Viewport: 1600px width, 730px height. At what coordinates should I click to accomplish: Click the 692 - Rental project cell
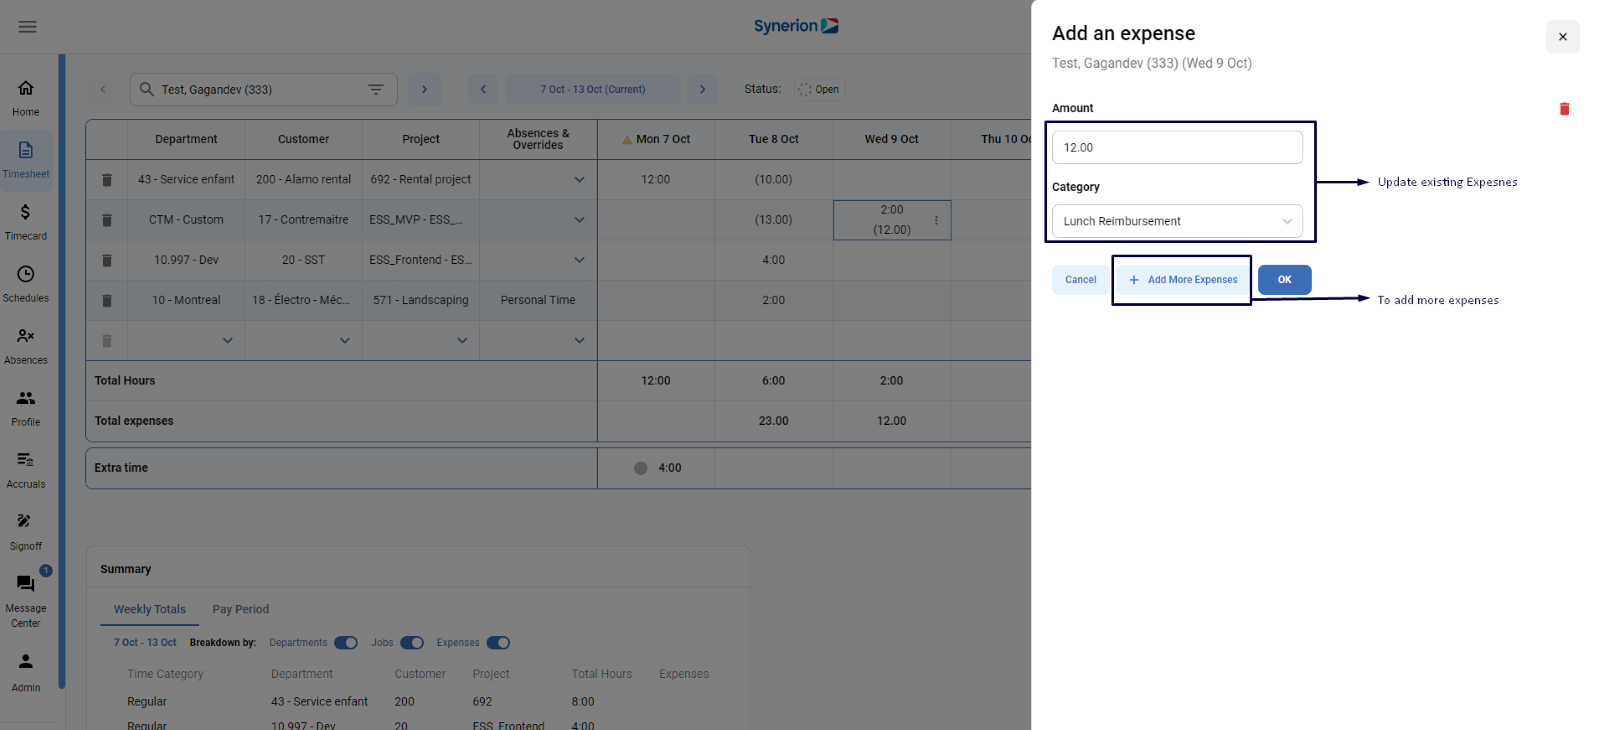[420, 180]
